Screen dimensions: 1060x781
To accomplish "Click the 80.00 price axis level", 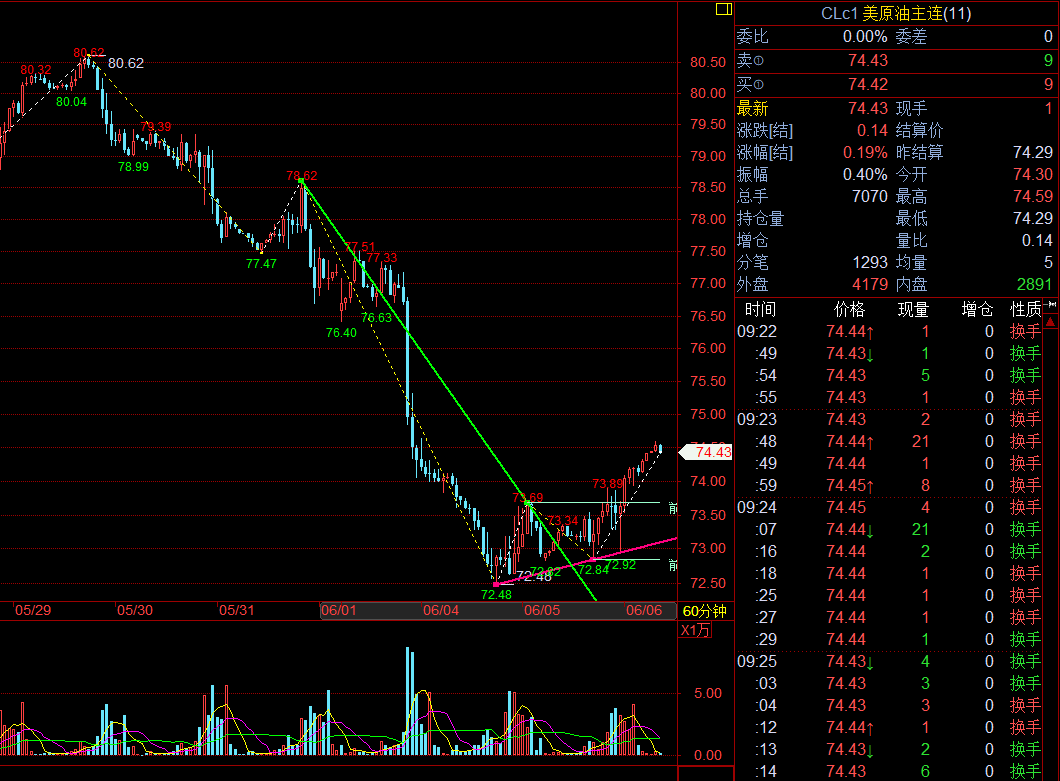I will pyautogui.click(x=708, y=93).
